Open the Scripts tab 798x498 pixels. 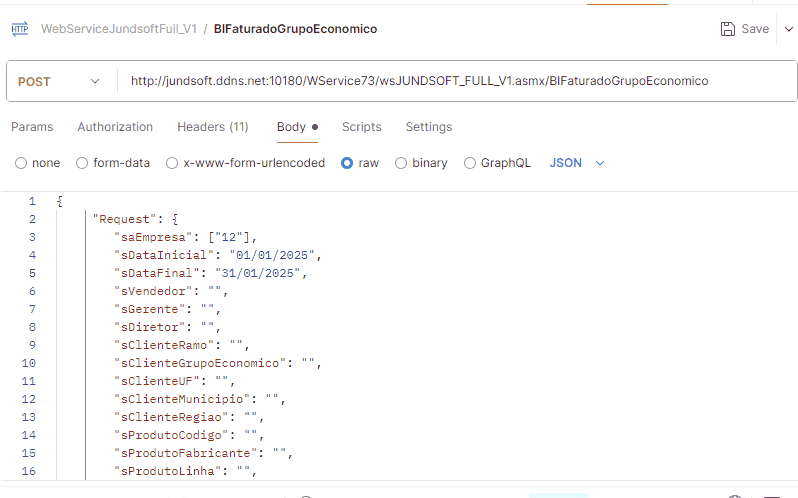(x=361, y=127)
